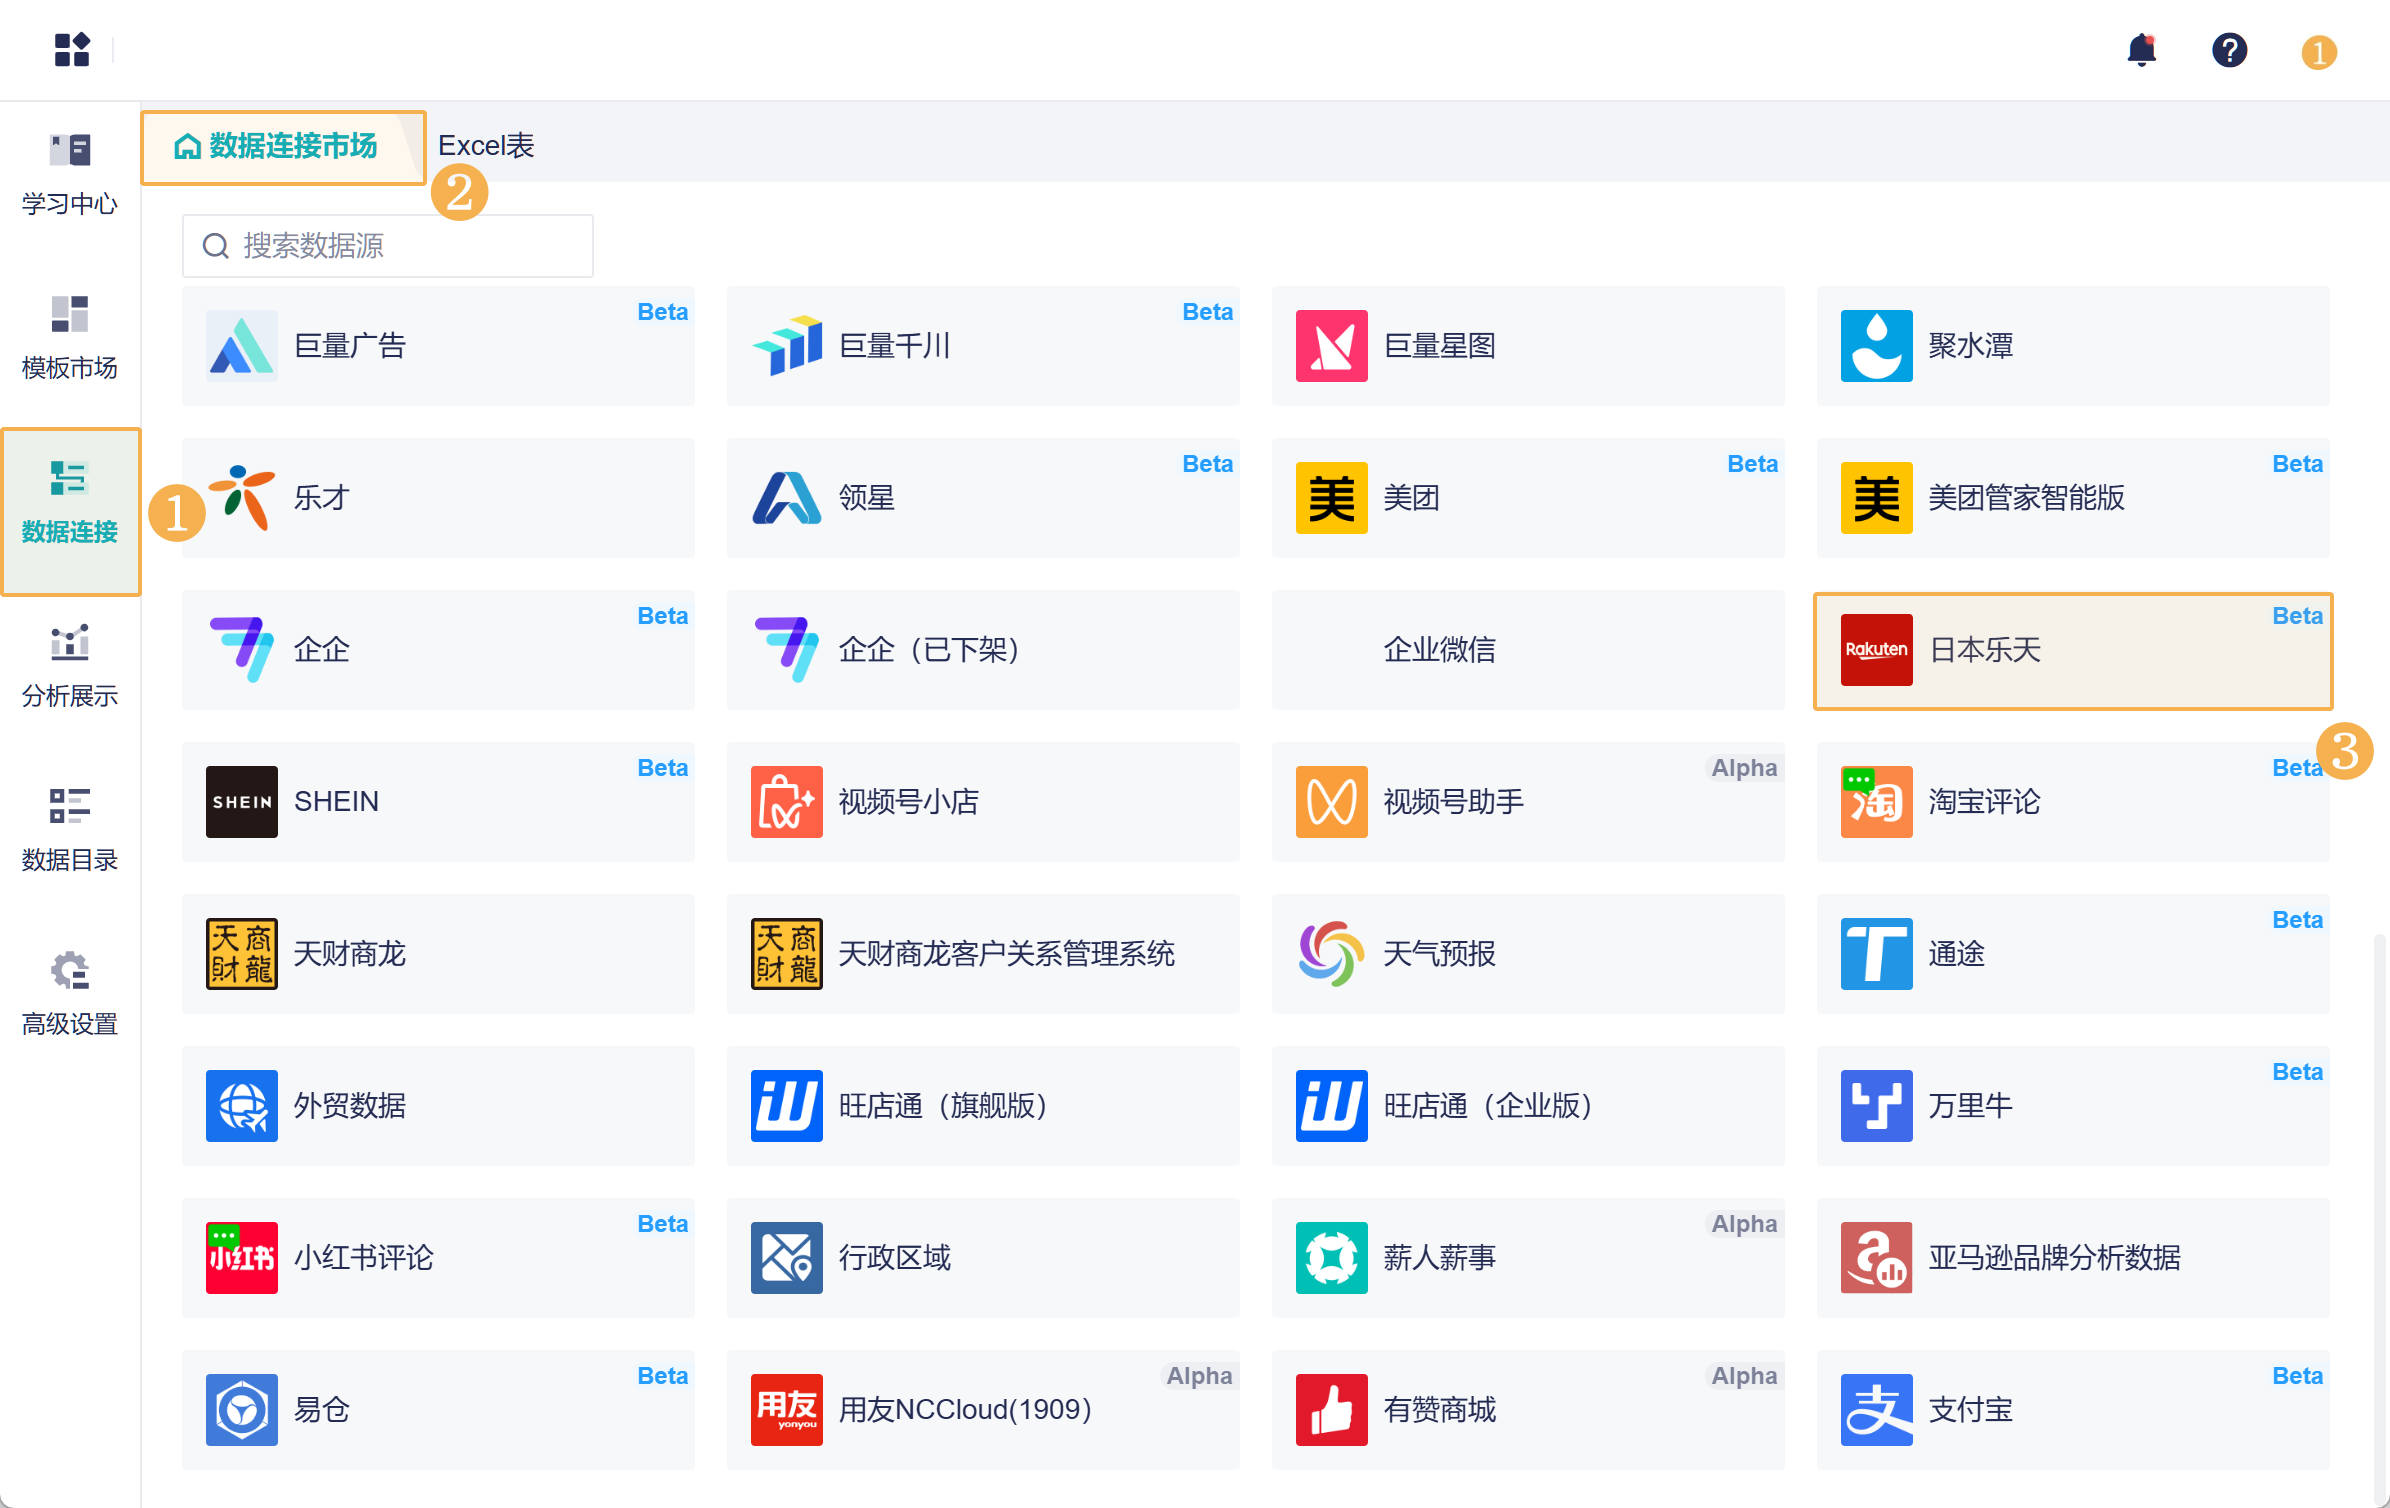
Task: Click the 美团 yellow logo icon
Action: point(1331,498)
